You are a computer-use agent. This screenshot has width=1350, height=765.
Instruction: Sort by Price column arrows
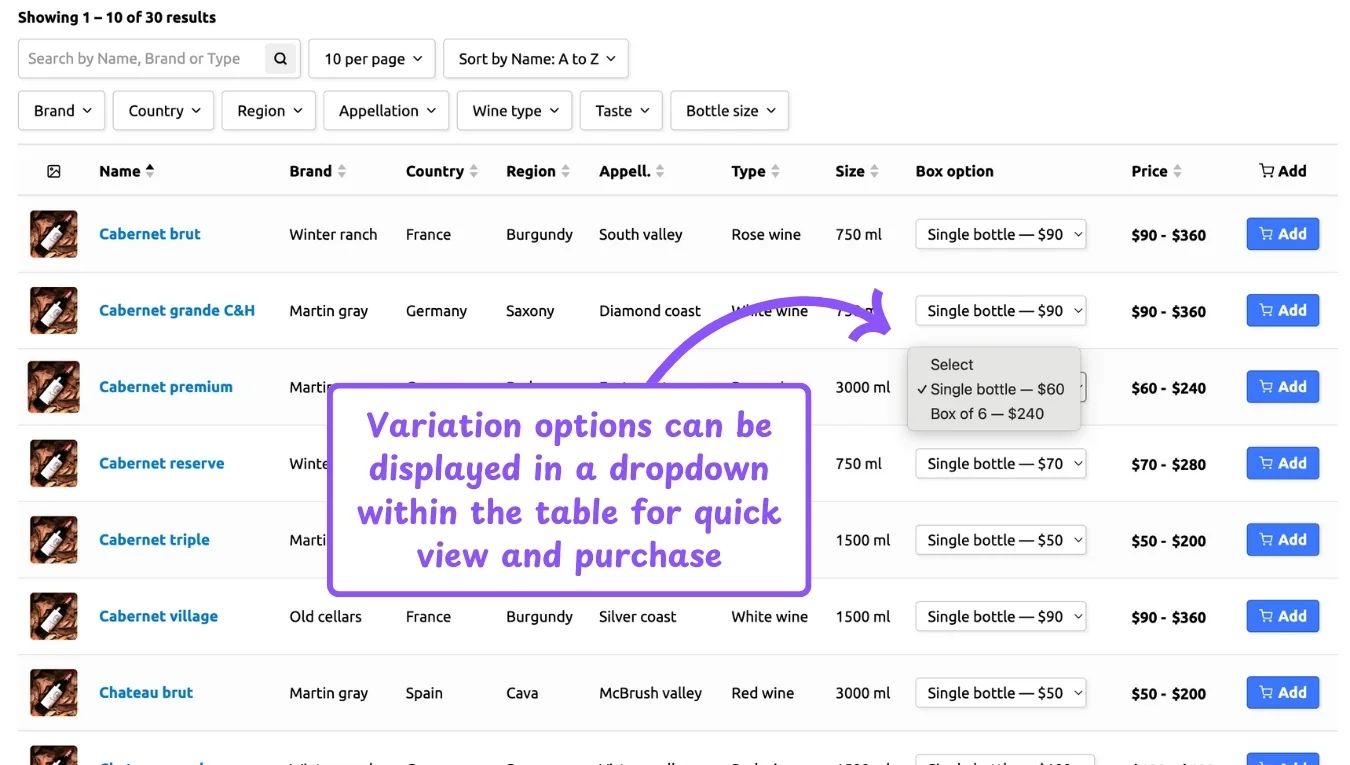point(1177,171)
